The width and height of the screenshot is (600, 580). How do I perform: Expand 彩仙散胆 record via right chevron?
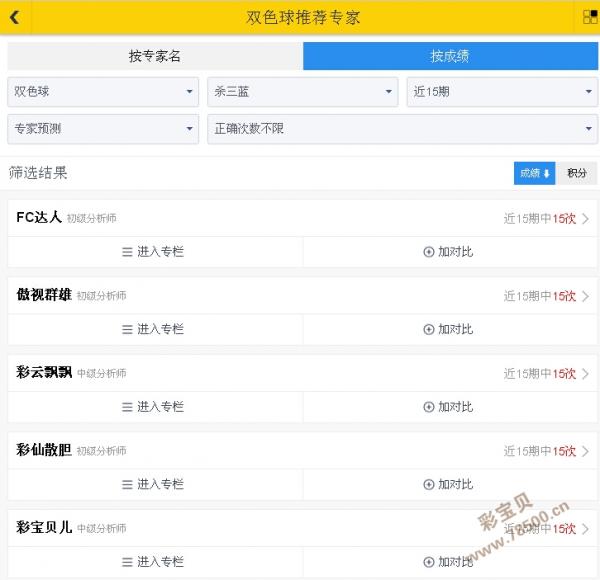585,451
